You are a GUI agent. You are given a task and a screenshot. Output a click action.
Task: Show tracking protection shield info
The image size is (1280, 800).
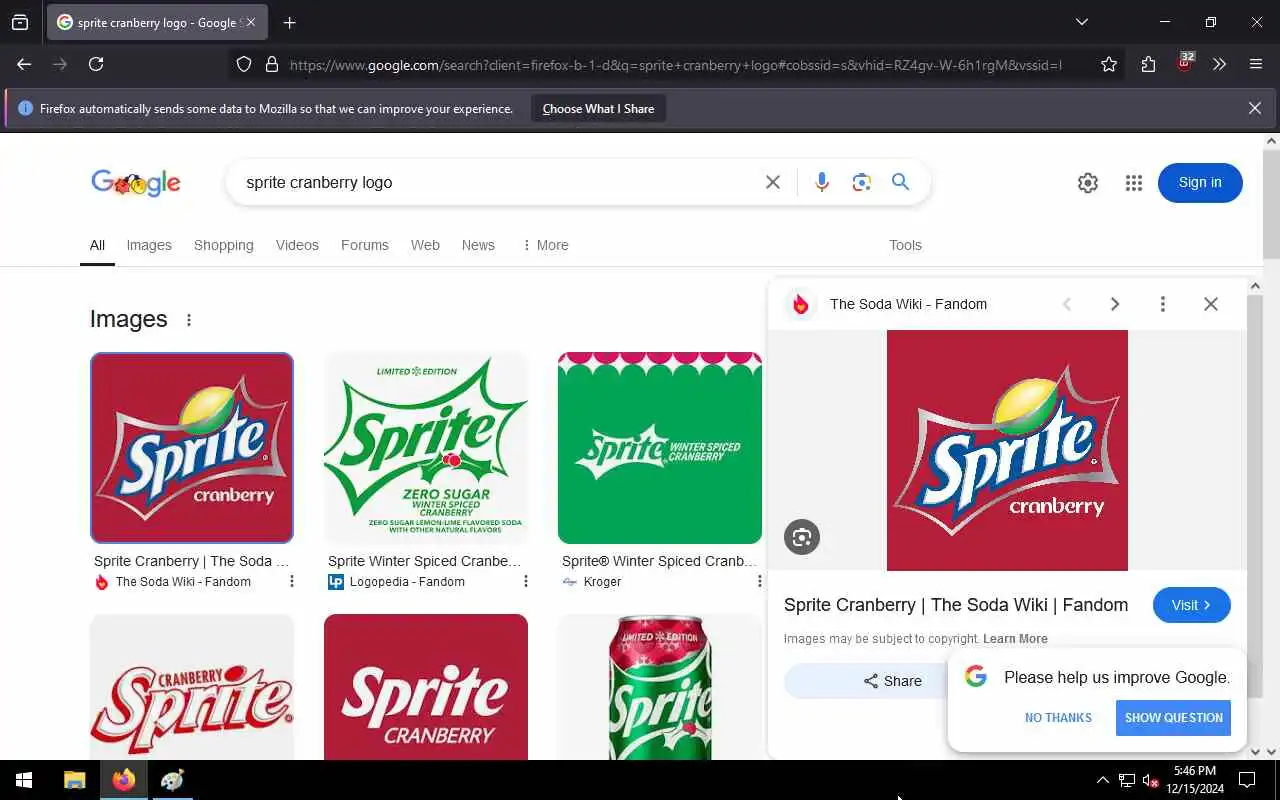(x=244, y=64)
